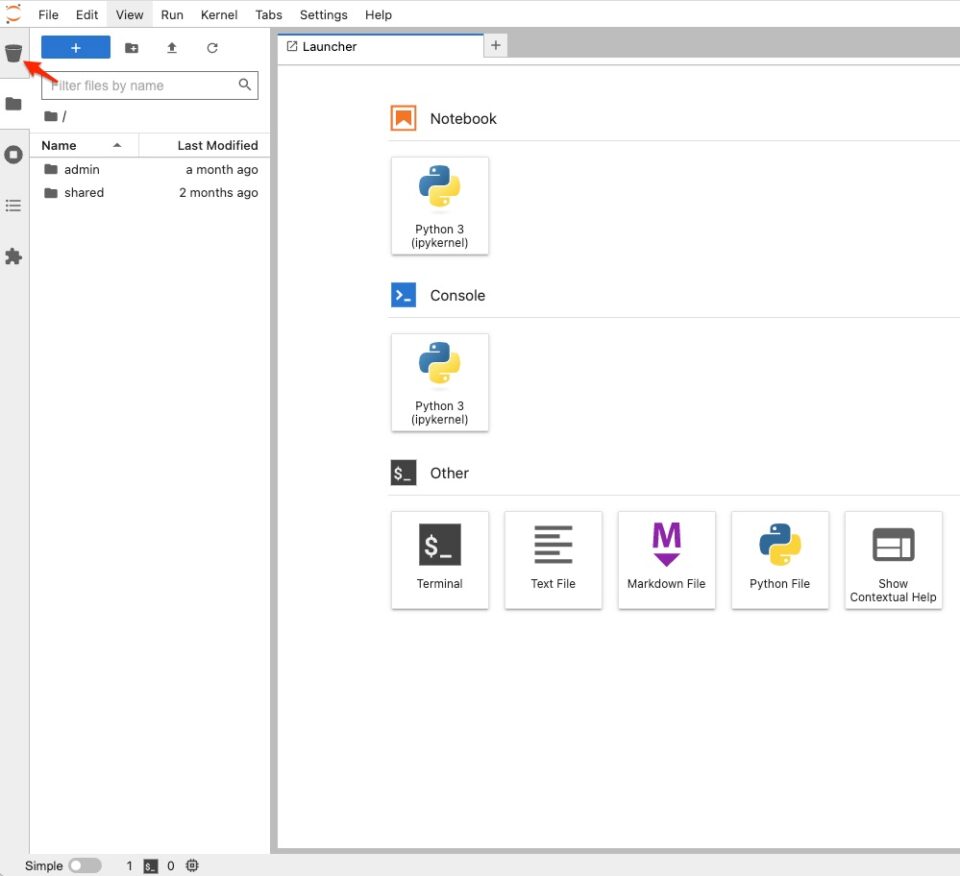Upload files using the upload icon
Image resolution: width=960 pixels, height=876 pixels.
pyautogui.click(x=173, y=47)
